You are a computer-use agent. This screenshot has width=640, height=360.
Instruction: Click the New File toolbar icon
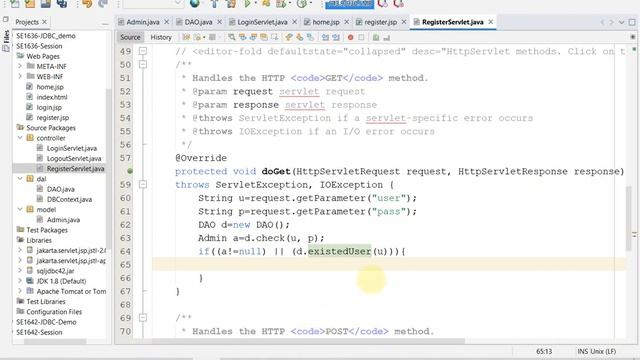[14, 4]
